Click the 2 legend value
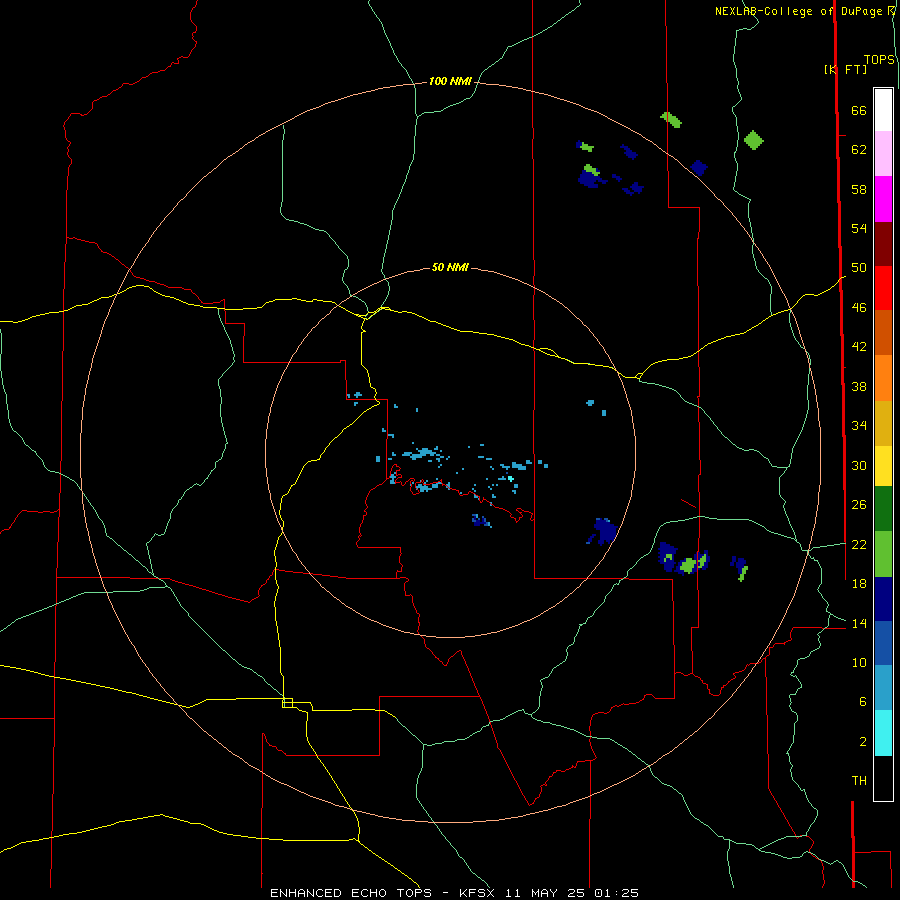The height and width of the screenshot is (900, 900). [863, 741]
